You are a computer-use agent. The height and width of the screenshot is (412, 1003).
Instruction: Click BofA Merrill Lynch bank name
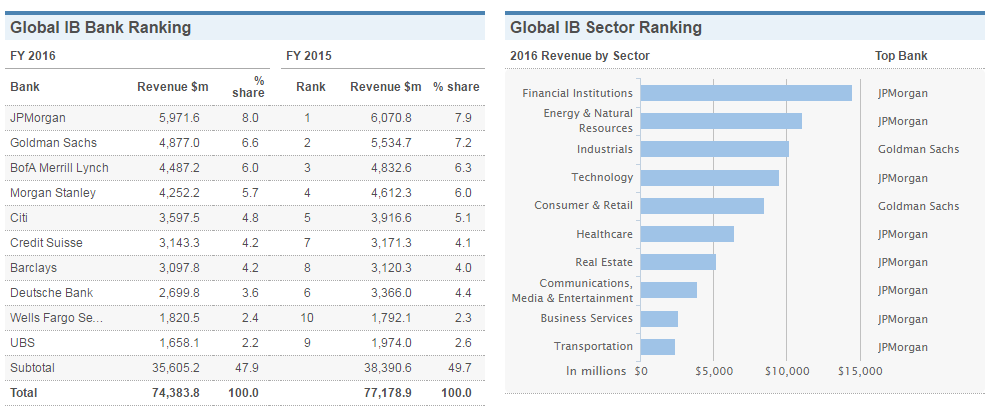(59, 168)
